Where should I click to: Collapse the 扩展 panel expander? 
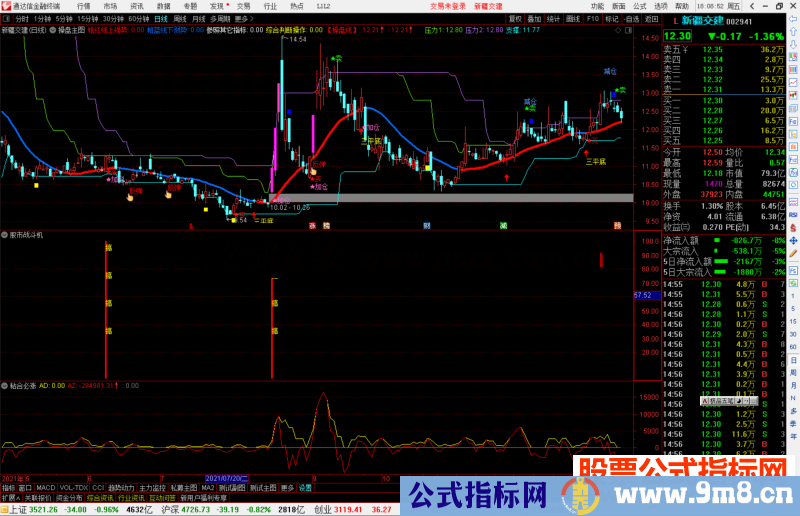pos(11,498)
